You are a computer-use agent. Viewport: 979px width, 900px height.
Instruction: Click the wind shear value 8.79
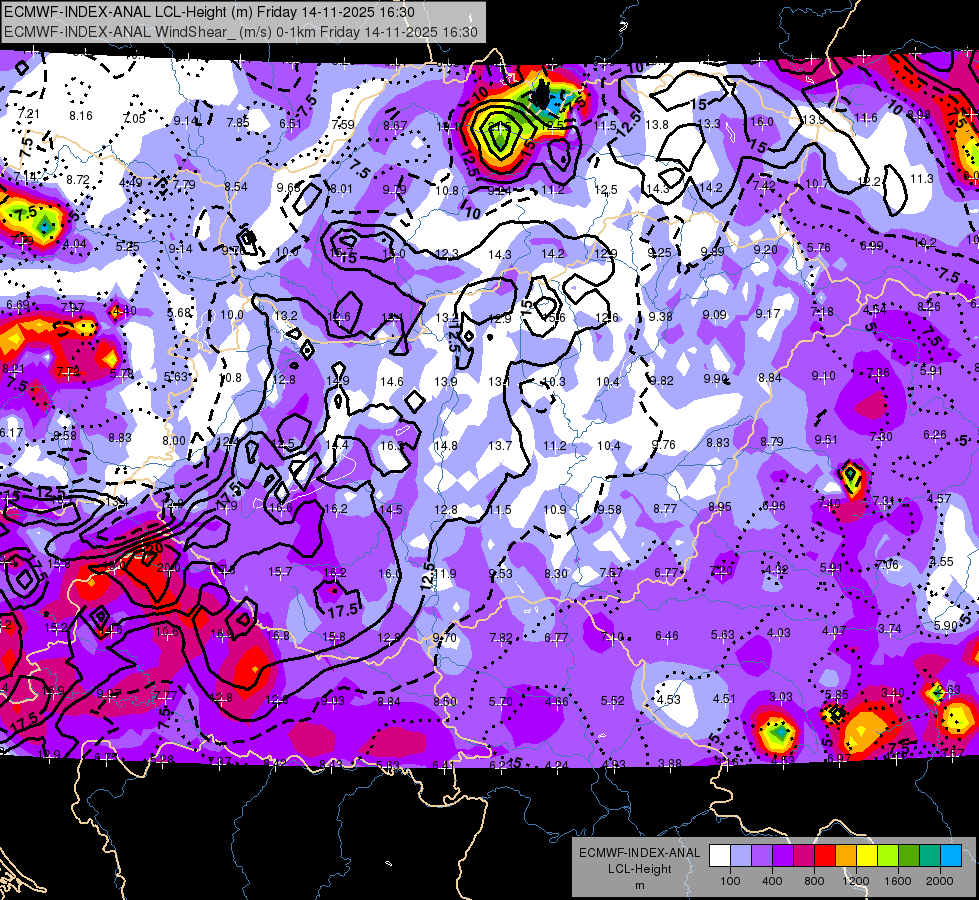[x=772, y=442]
